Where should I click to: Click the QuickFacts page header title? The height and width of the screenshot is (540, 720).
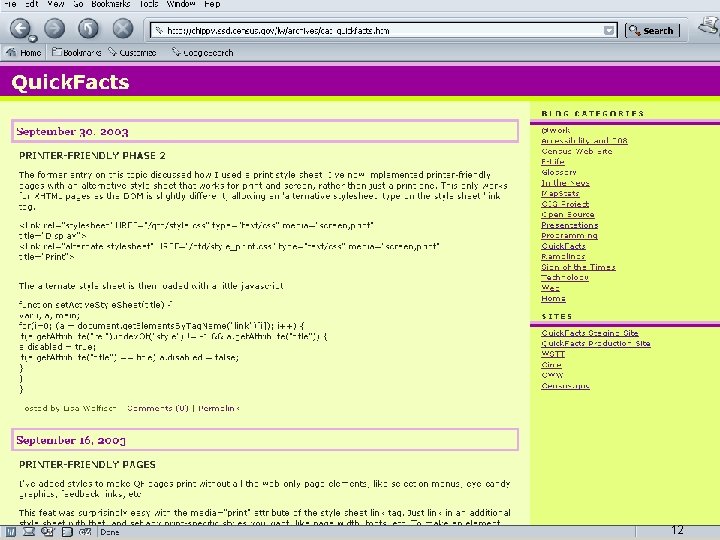pyautogui.click(x=70, y=82)
